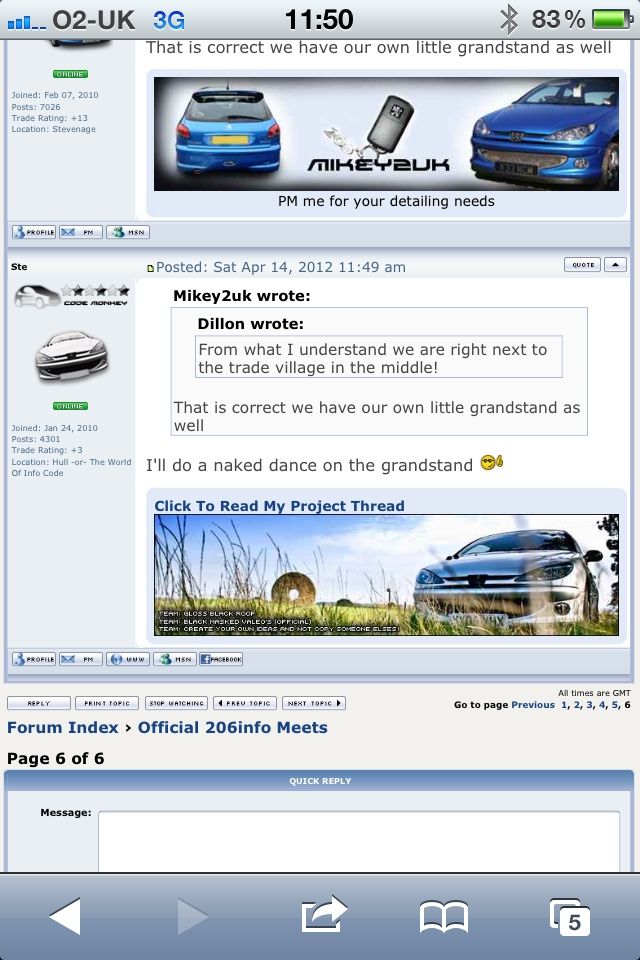The height and width of the screenshot is (960, 640).
Task: Send Ste a PM
Action: tap(81, 659)
